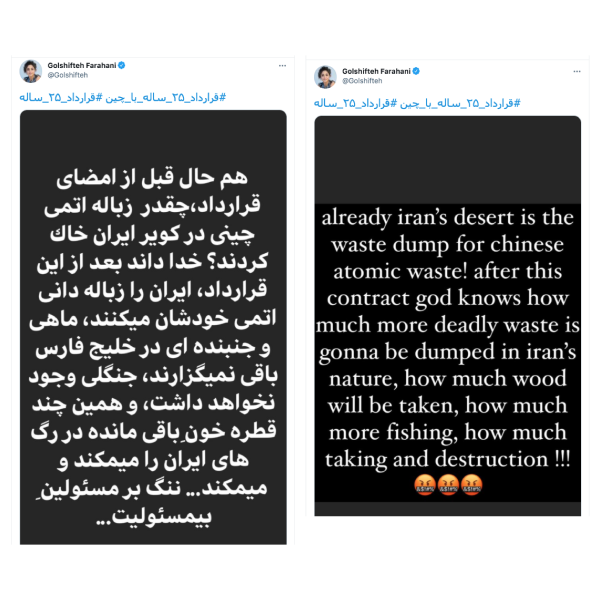Open the Persian text image in left tweet
This screenshot has width=600, height=600.
coord(153,327)
